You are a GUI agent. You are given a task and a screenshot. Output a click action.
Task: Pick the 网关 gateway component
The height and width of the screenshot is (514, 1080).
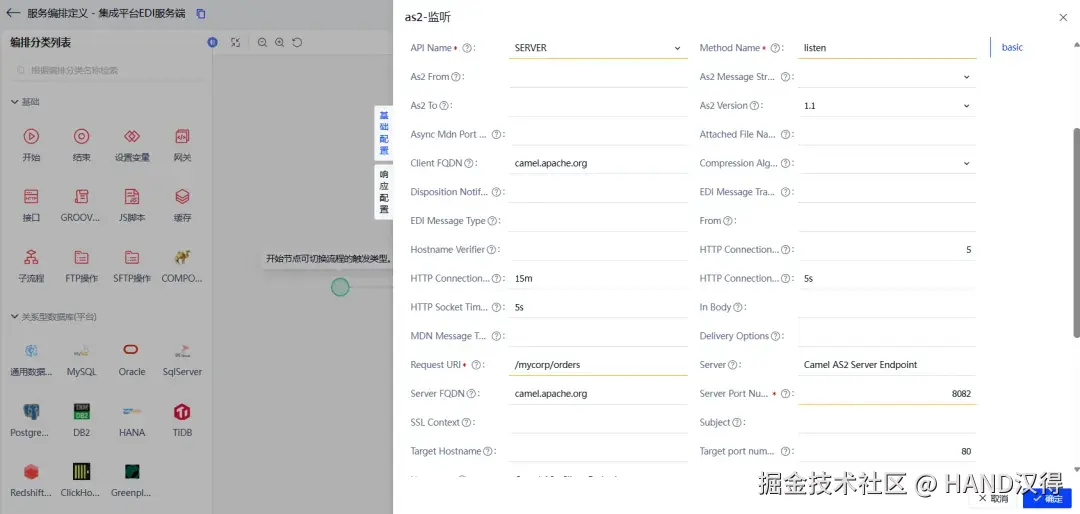(183, 136)
